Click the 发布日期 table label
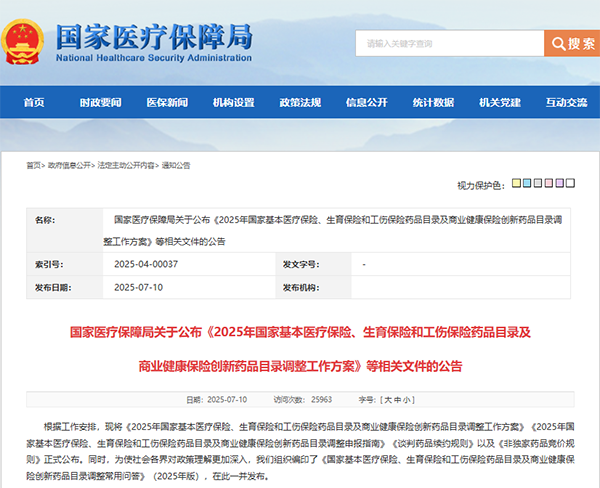Screen dimensions: 600x488 point(53,288)
